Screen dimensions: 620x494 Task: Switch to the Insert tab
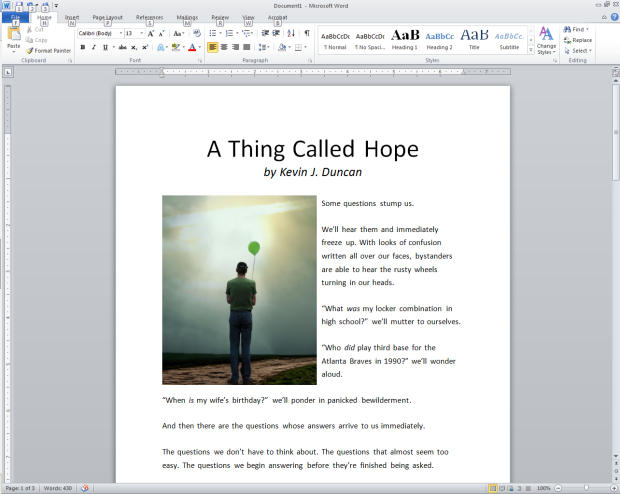(x=72, y=17)
